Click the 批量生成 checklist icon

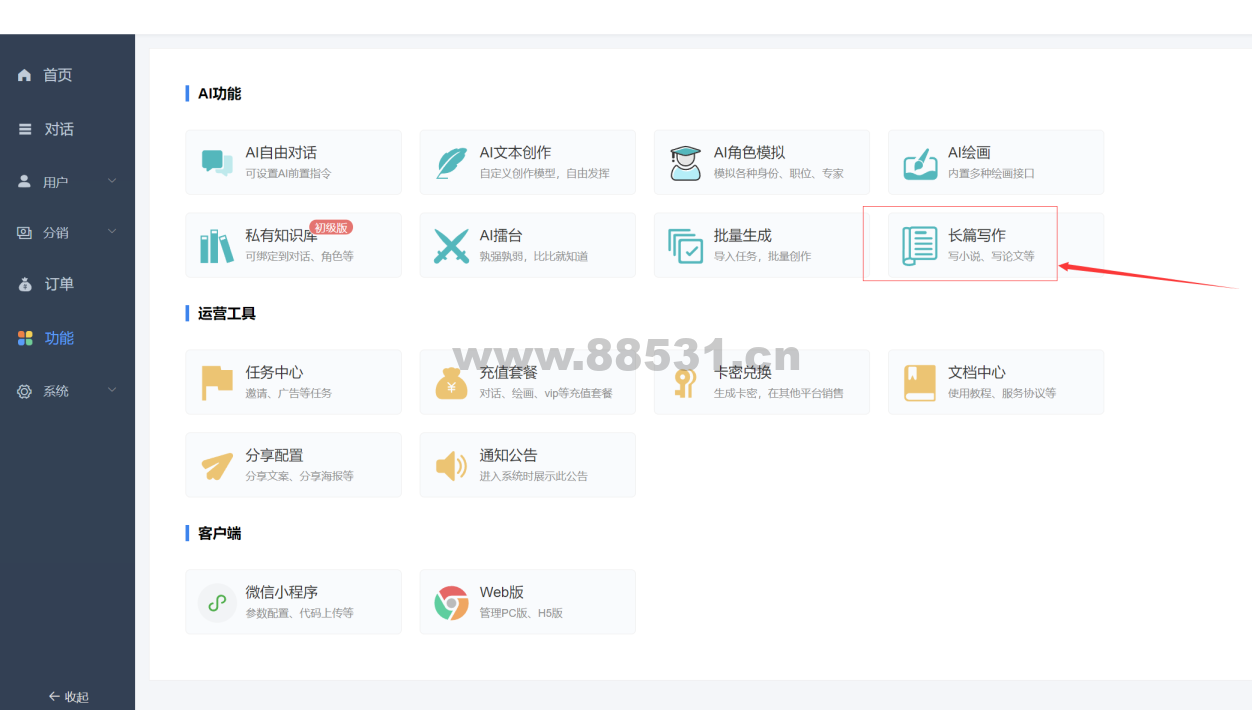coord(685,246)
